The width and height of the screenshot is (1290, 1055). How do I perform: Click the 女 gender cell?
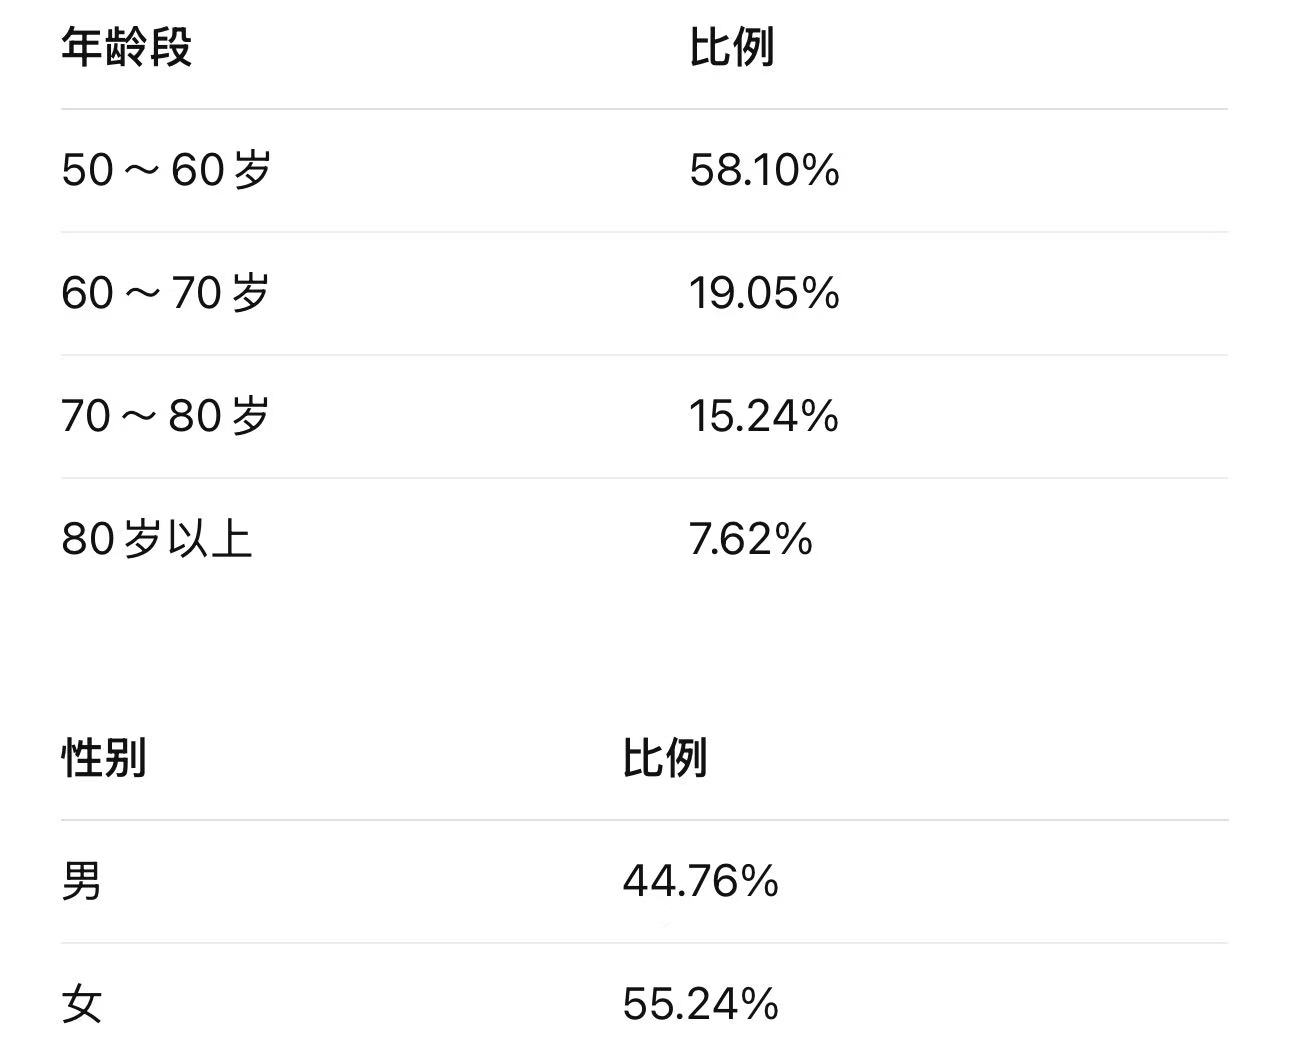tap(82, 1004)
